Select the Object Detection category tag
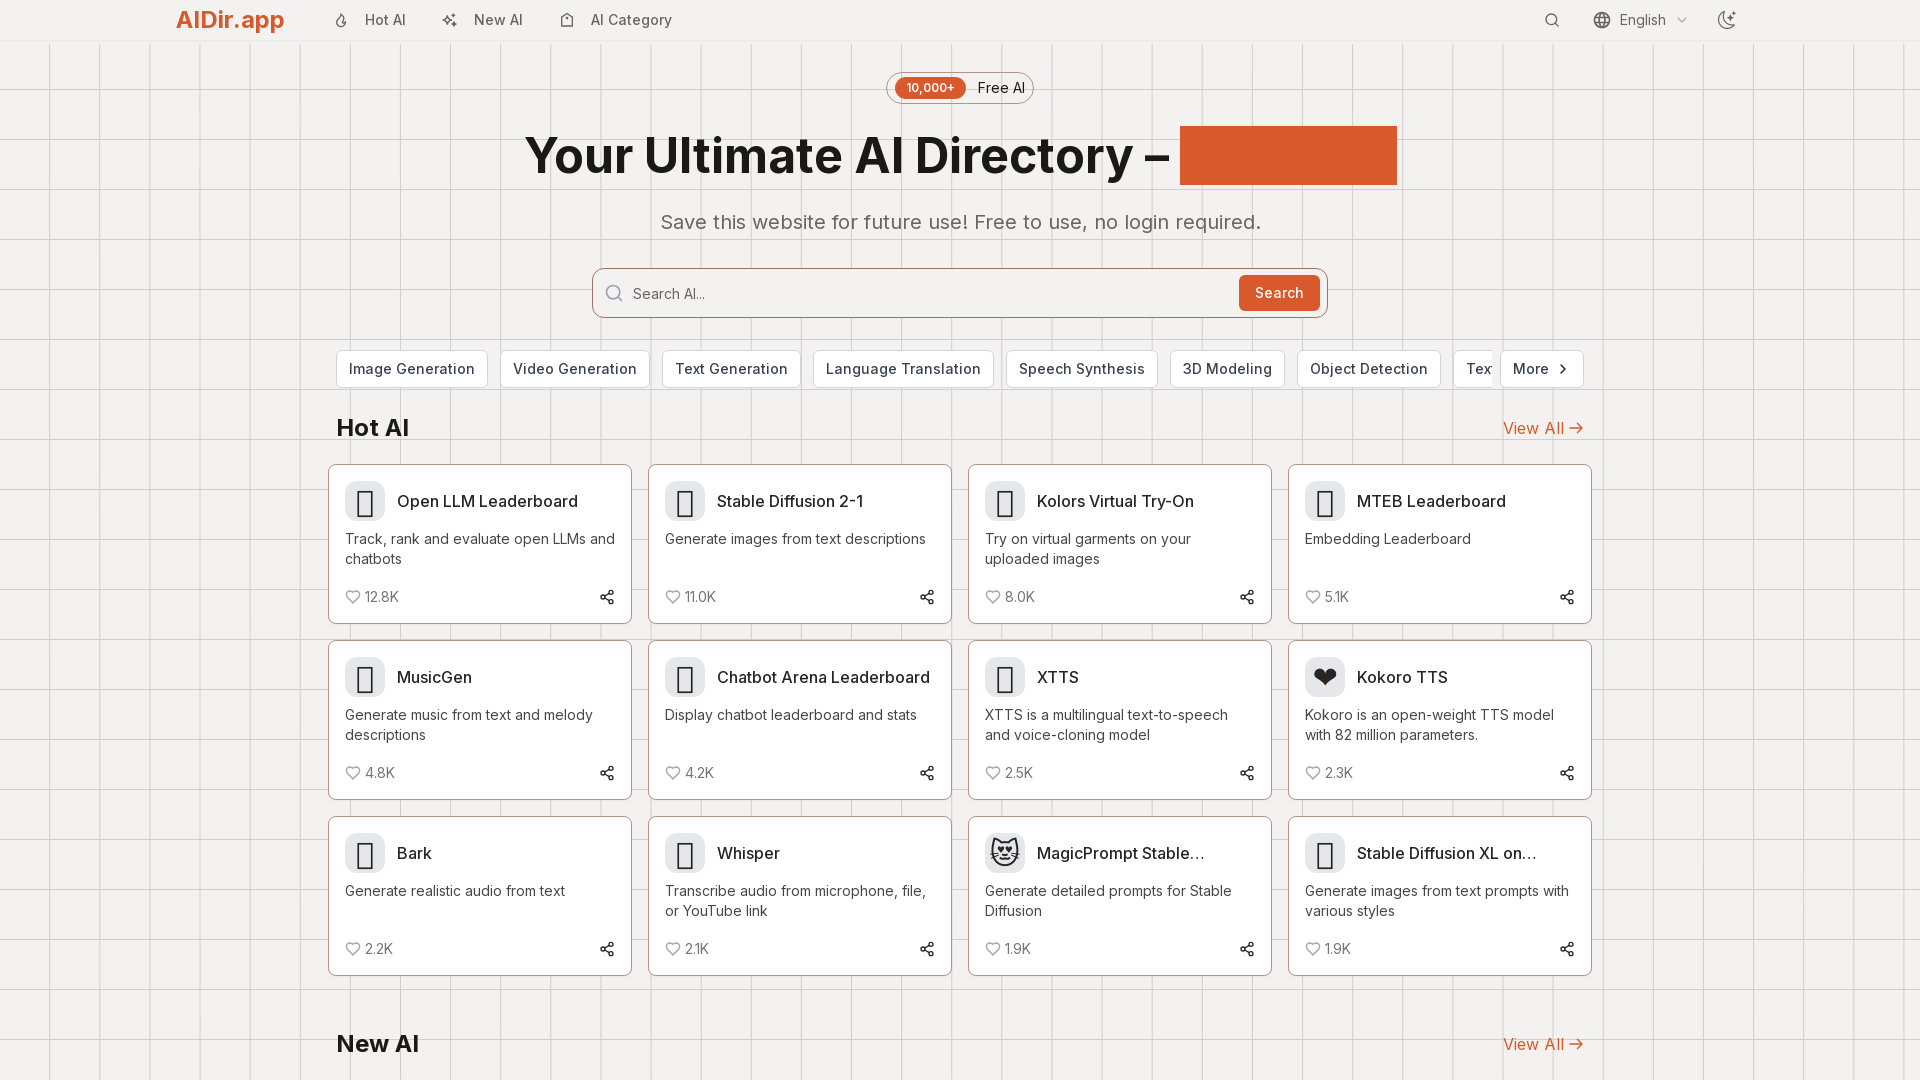 [x=1369, y=369]
